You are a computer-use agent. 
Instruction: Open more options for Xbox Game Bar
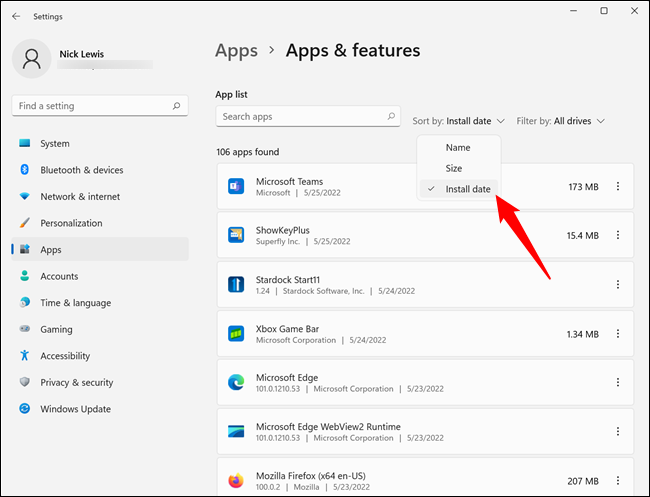[618, 333]
